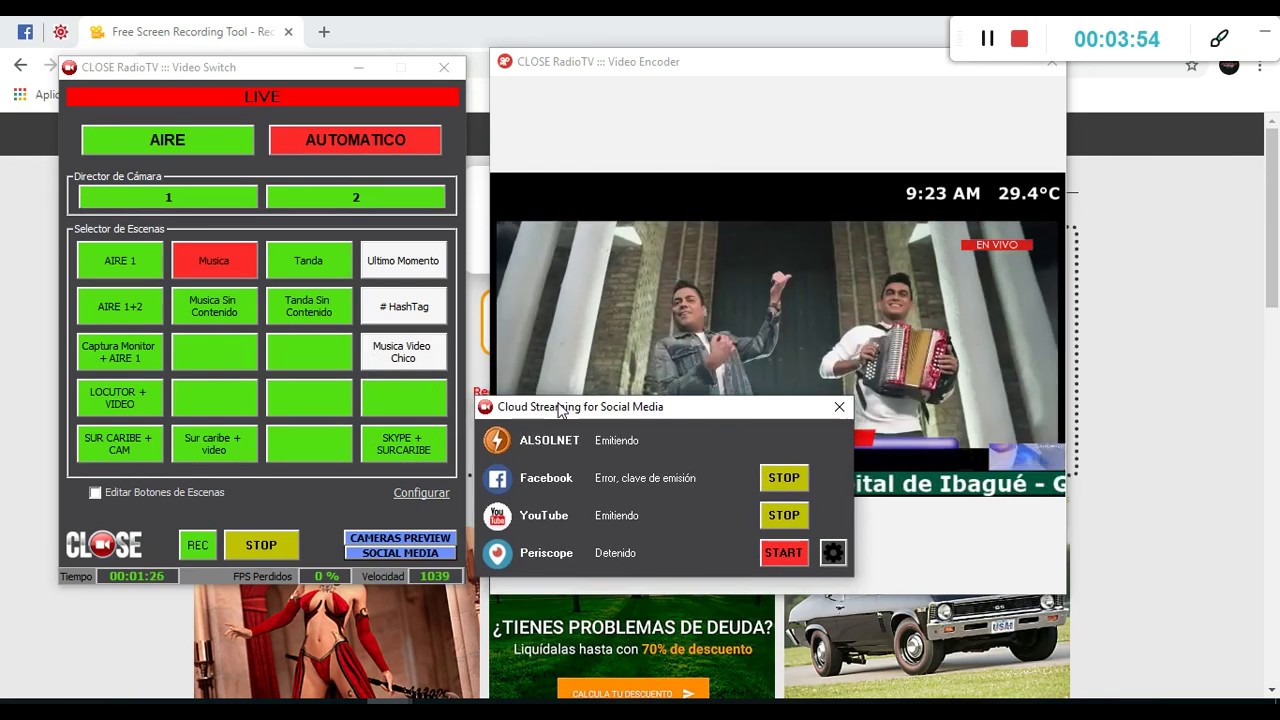The height and width of the screenshot is (720, 1280).
Task: Select the Musica scene button
Action: click(214, 260)
